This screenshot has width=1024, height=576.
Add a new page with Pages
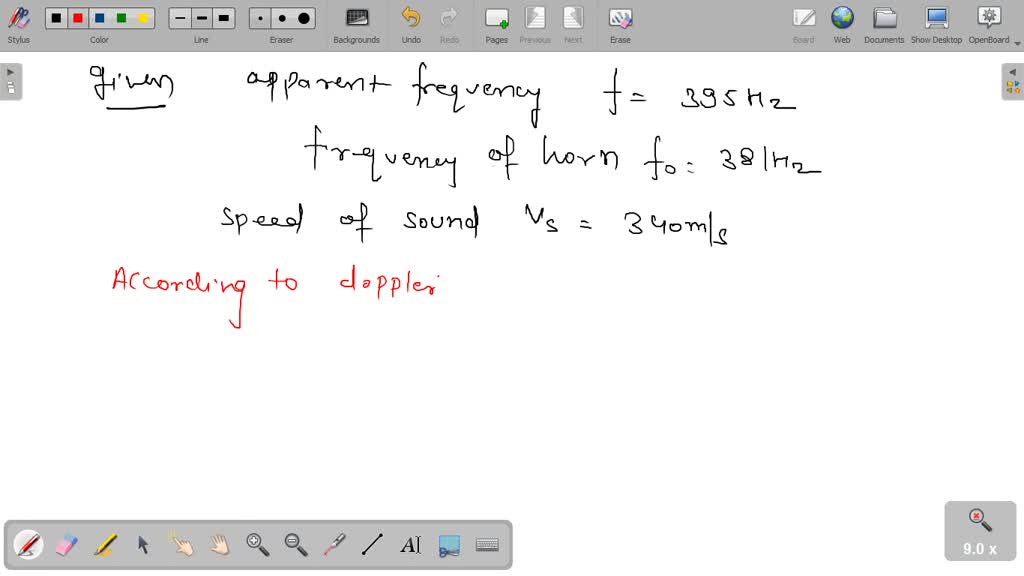point(496,25)
